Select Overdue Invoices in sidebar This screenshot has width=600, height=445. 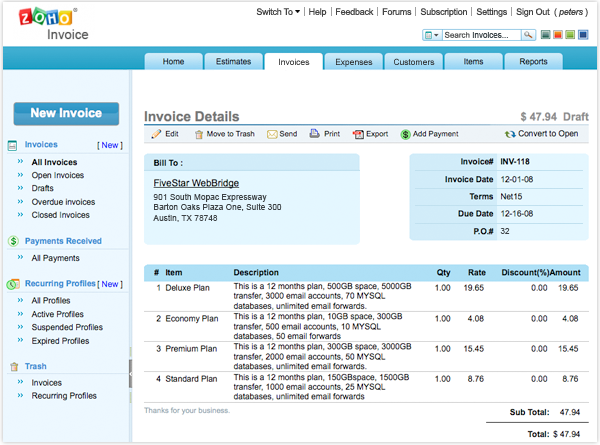[x=63, y=202]
